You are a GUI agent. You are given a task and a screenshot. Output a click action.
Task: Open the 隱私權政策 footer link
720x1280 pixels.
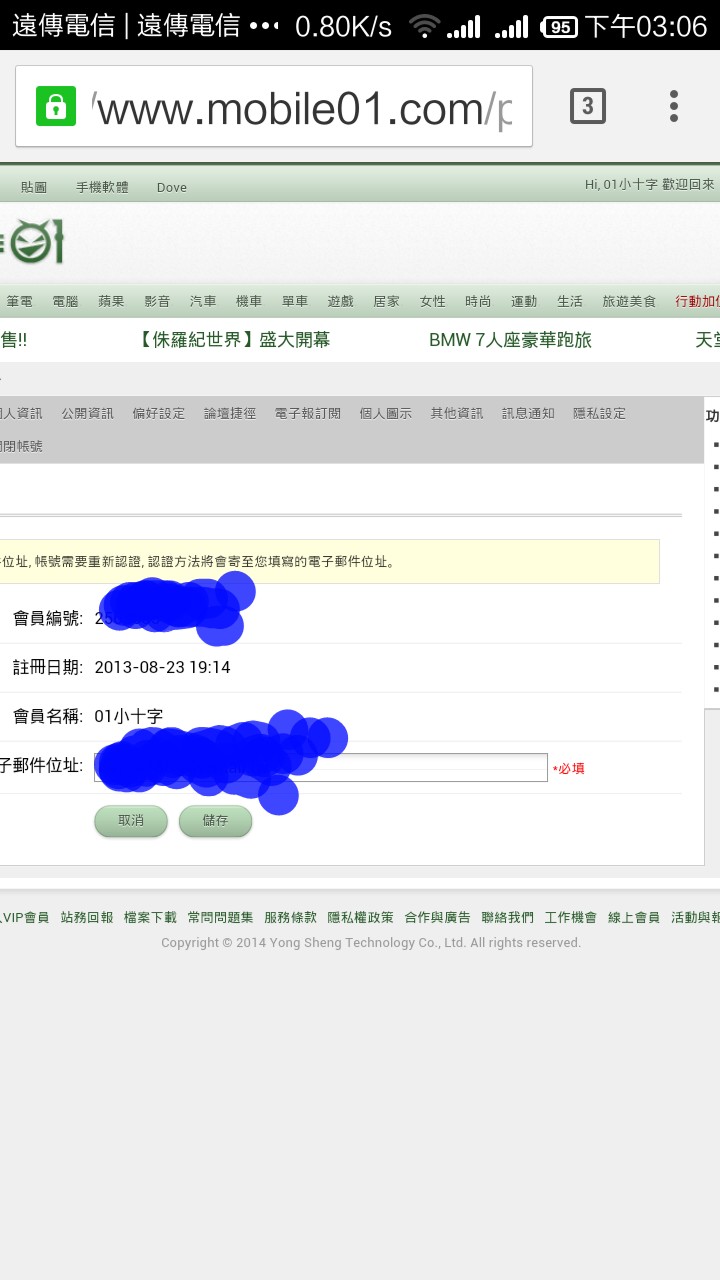(361, 917)
